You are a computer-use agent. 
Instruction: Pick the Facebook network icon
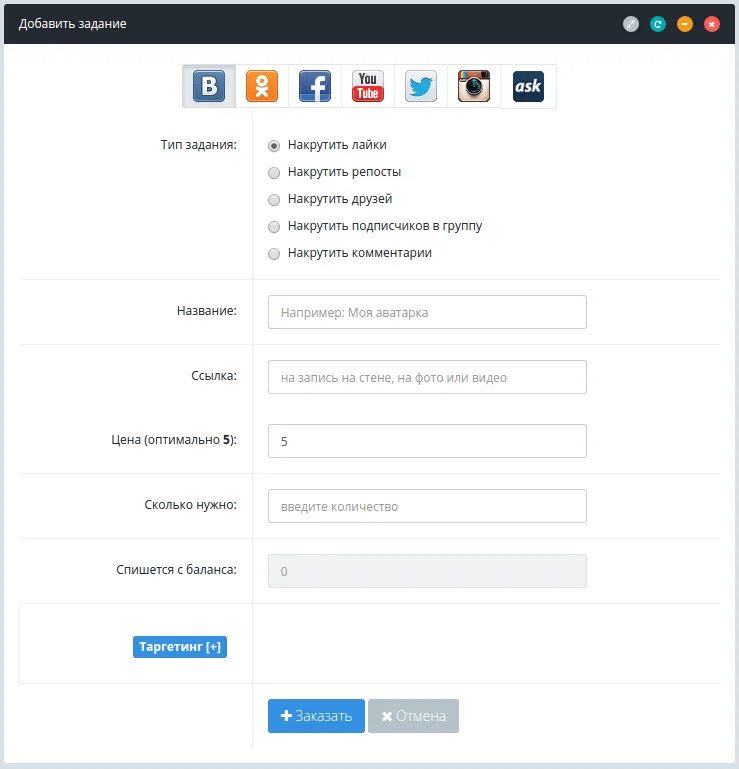[x=315, y=86]
